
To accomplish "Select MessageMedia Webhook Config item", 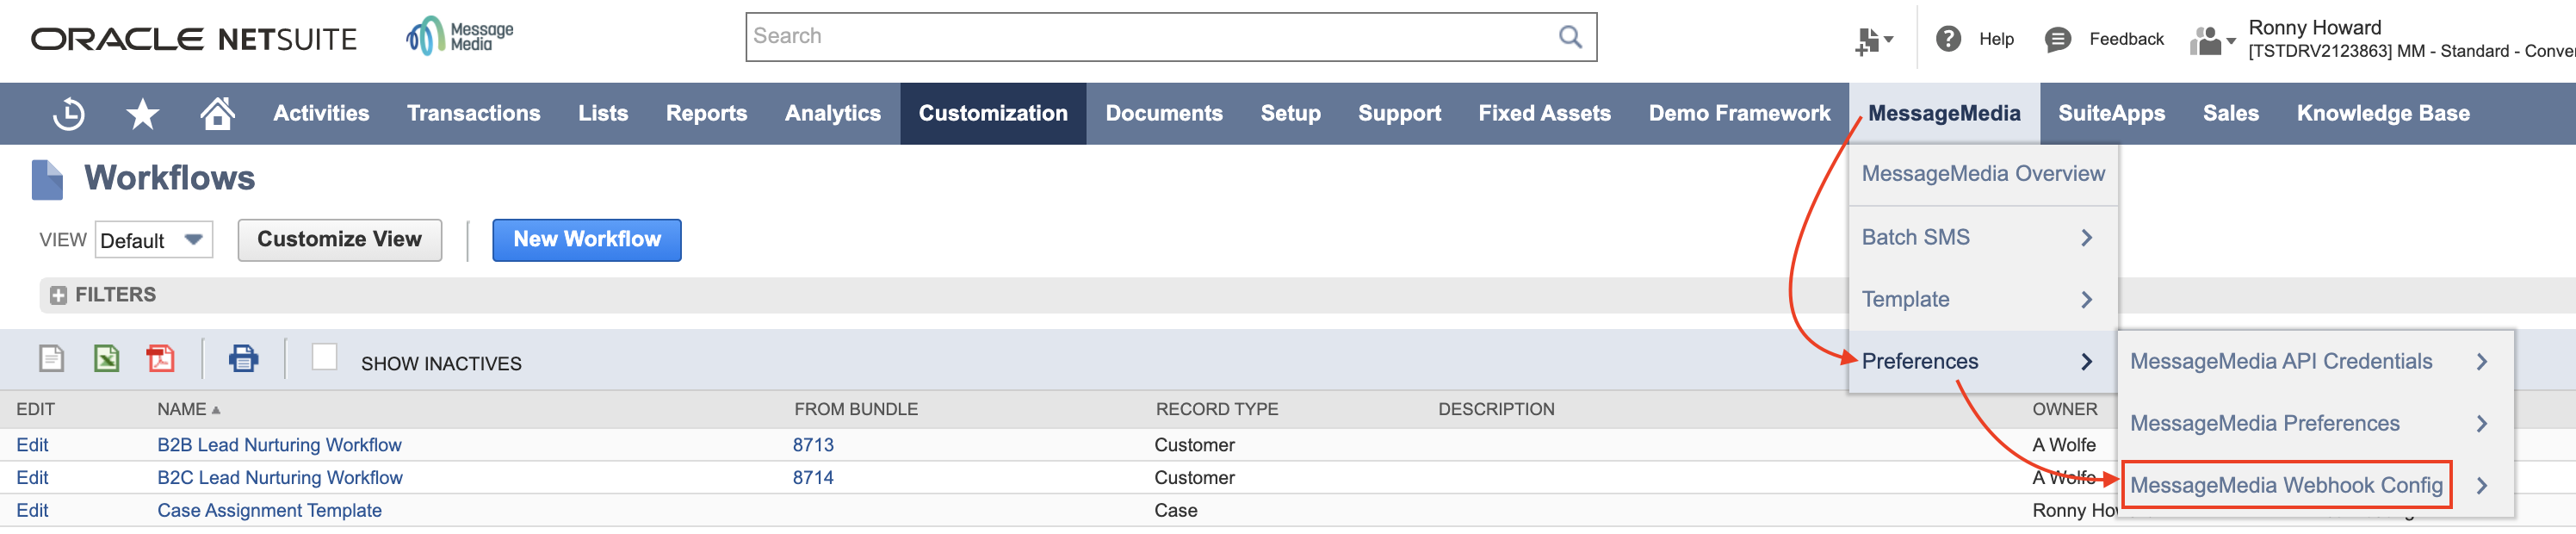I will pyautogui.click(x=2315, y=486).
